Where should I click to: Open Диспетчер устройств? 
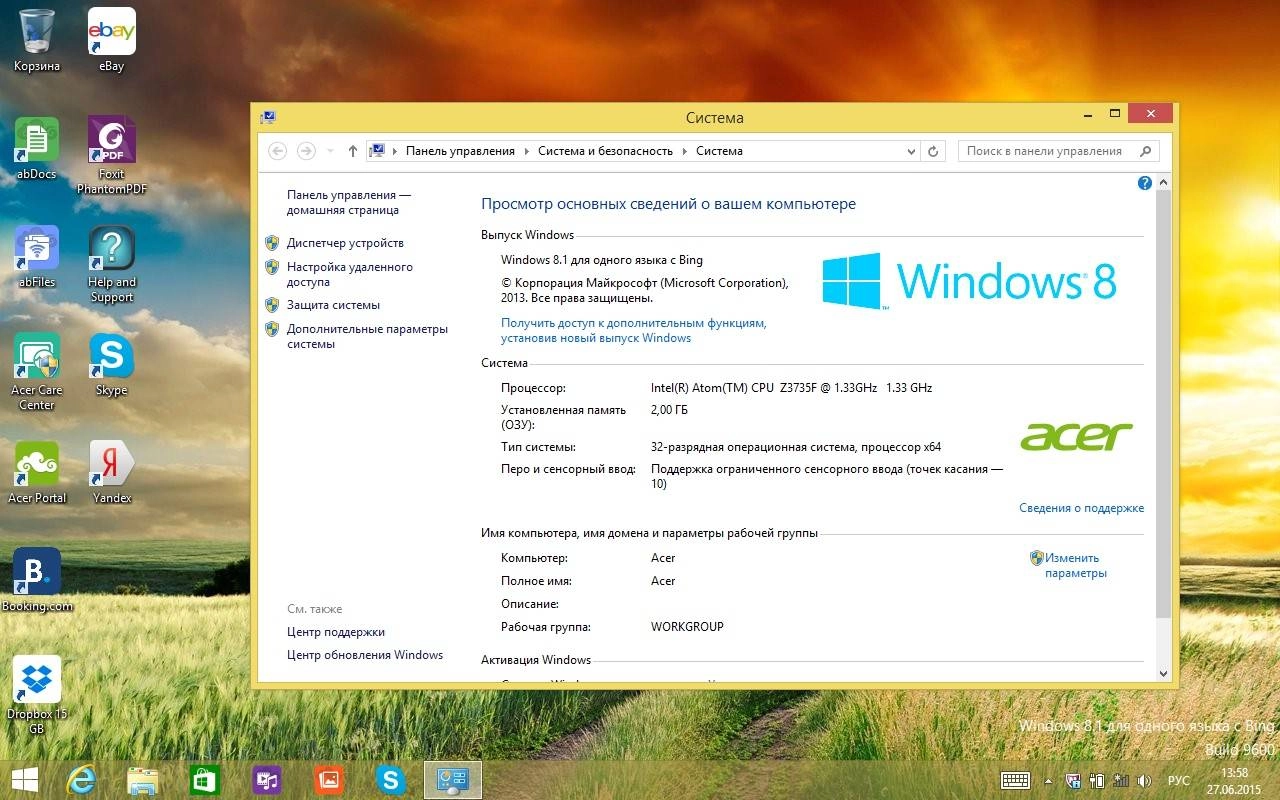click(345, 243)
